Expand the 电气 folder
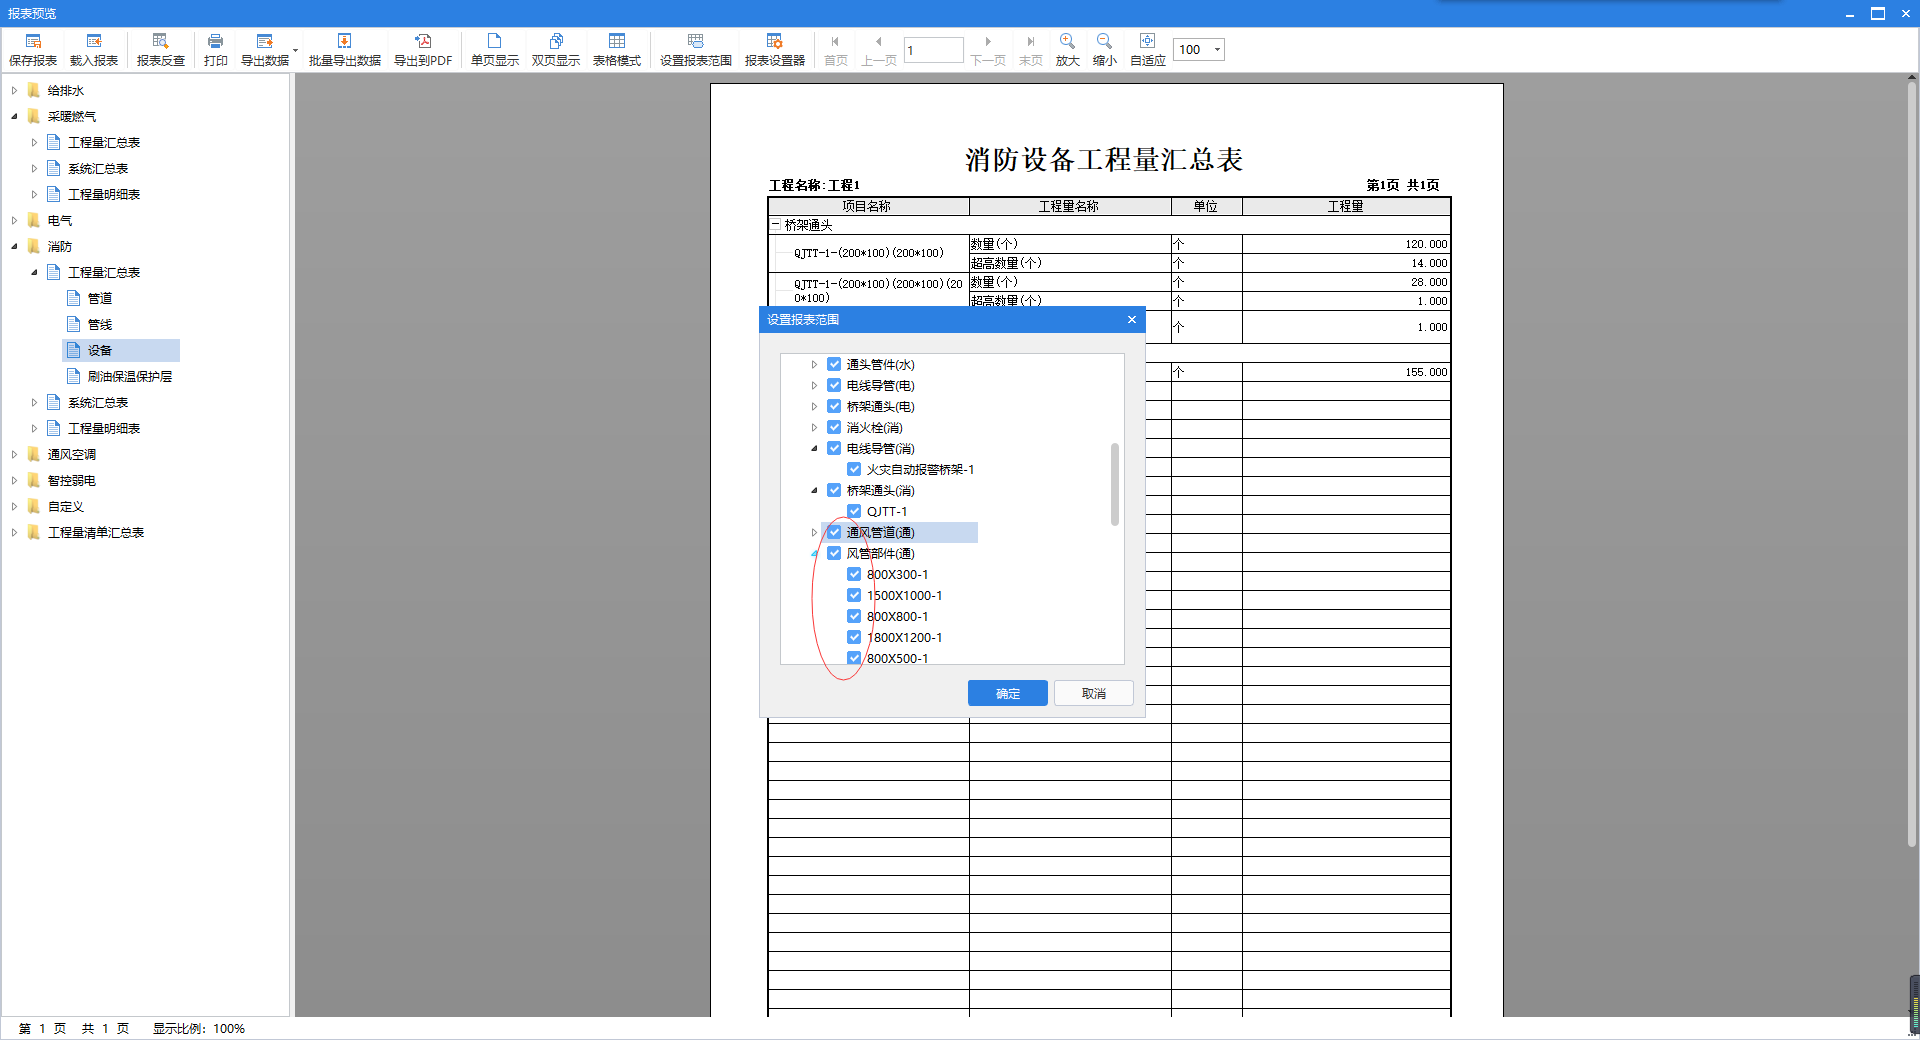 pos(14,220)
